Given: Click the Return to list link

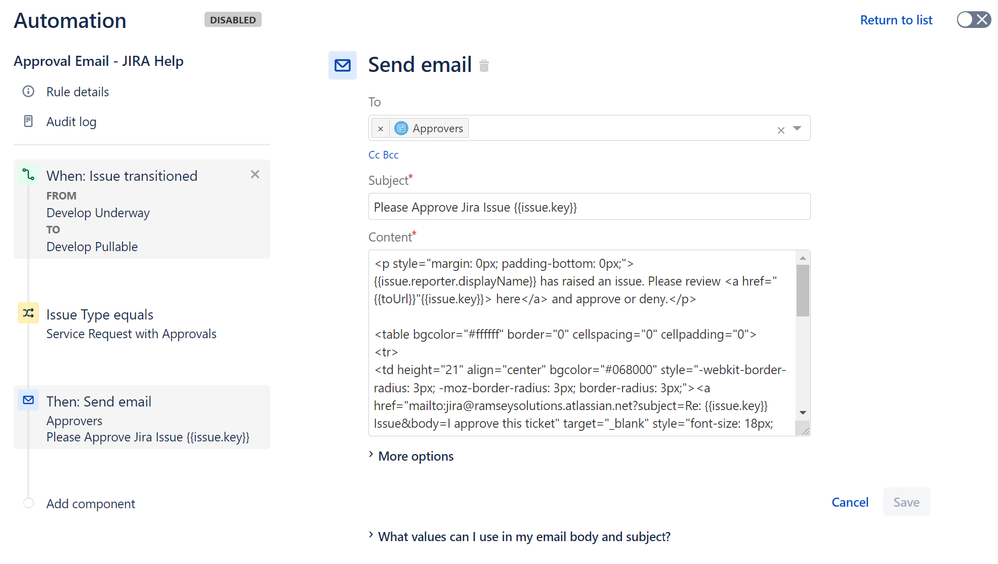Looking at the screenshot, I should [x=896, y=20].
